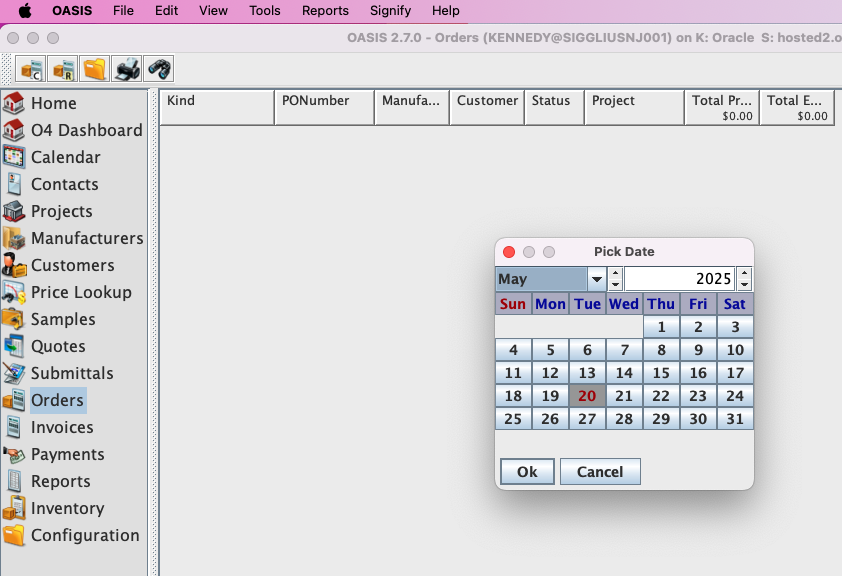The image size is (842, 576).
Task: Open the Edit menu
Action: tap(166, 11)
